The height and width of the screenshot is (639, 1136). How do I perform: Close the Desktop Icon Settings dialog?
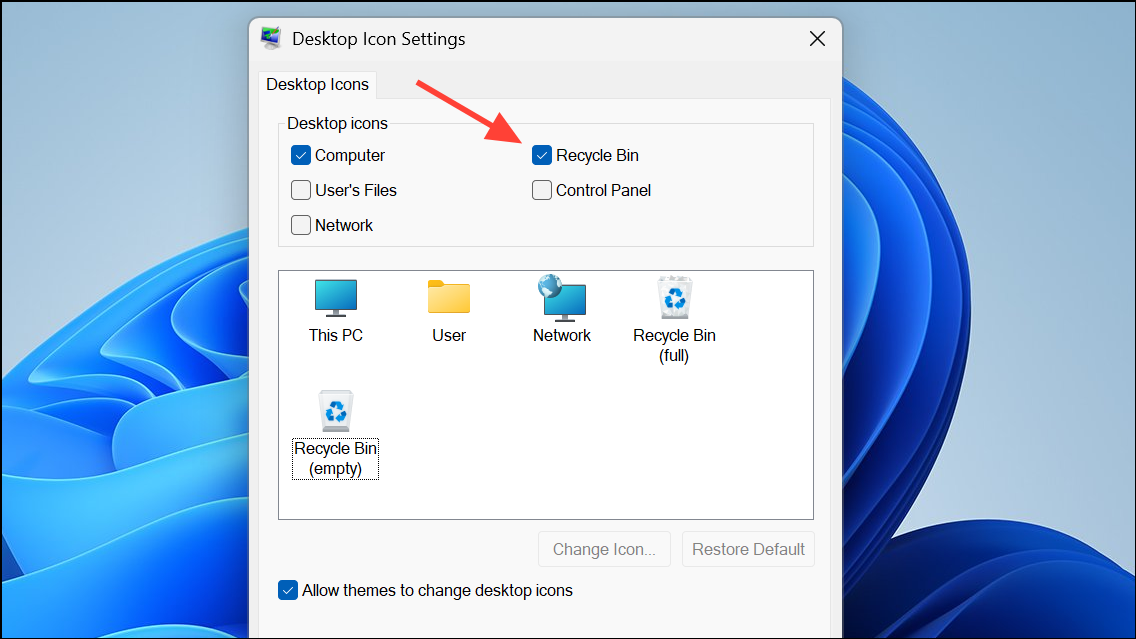tap(817, 39)
